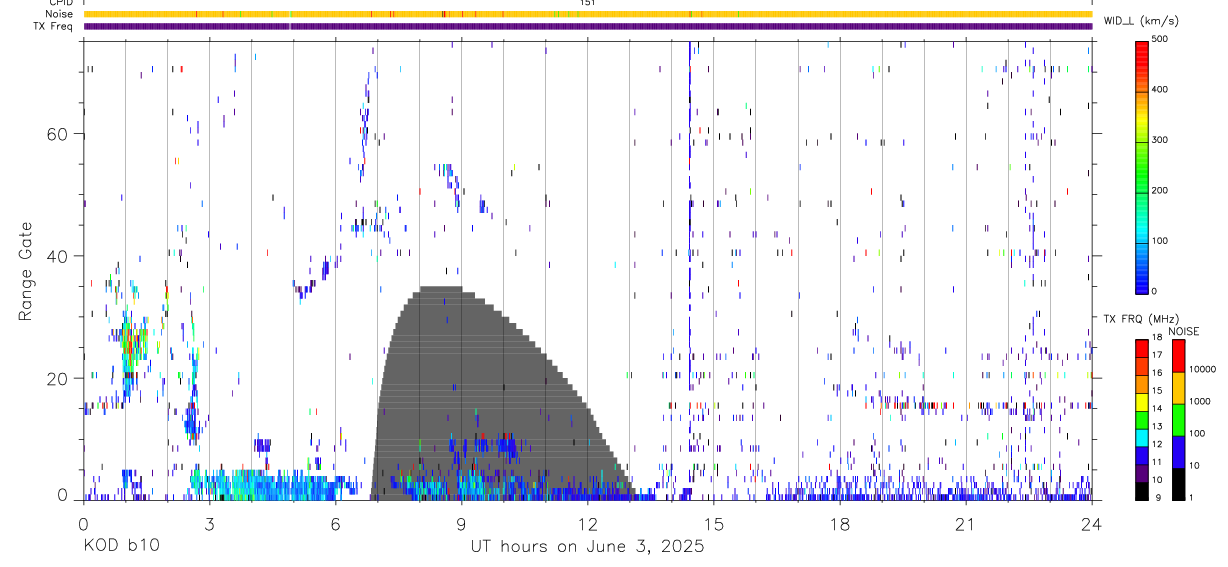Click the WID (km/s) colorbar title
The image size is (1228, 567).
(x=1142, y=20)
